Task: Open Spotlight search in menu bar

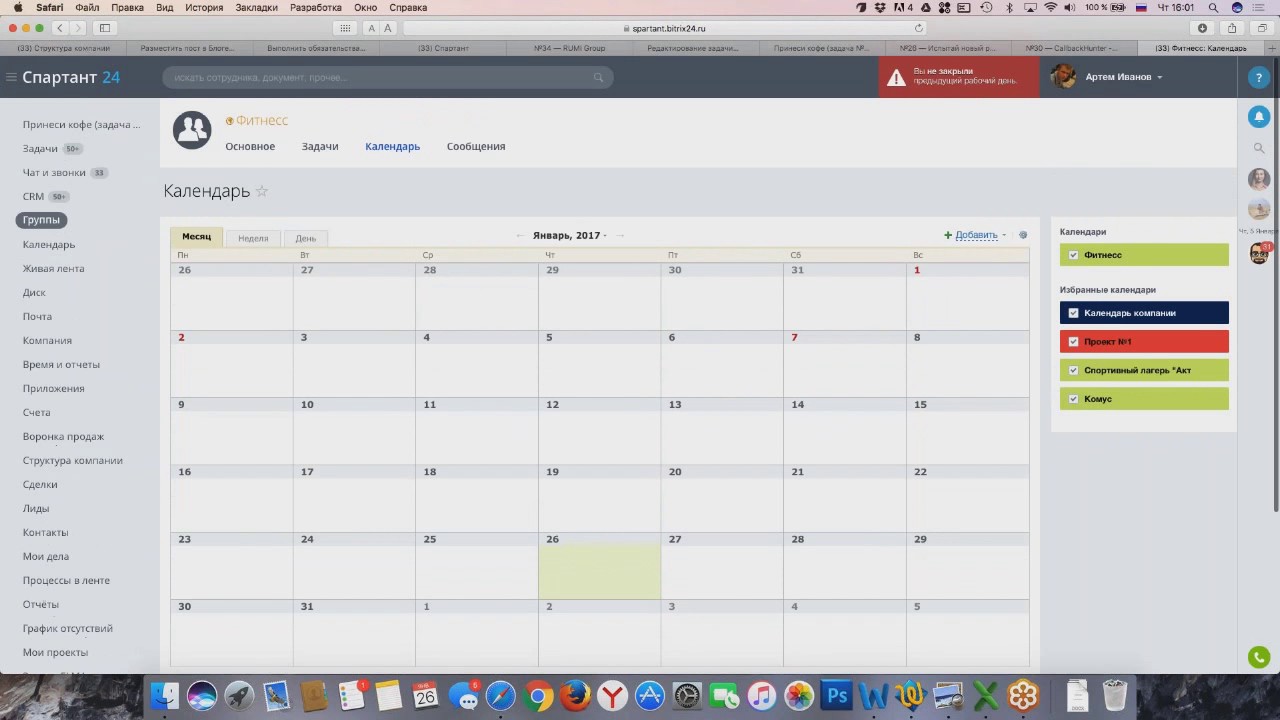Action: coord(1213,7)
